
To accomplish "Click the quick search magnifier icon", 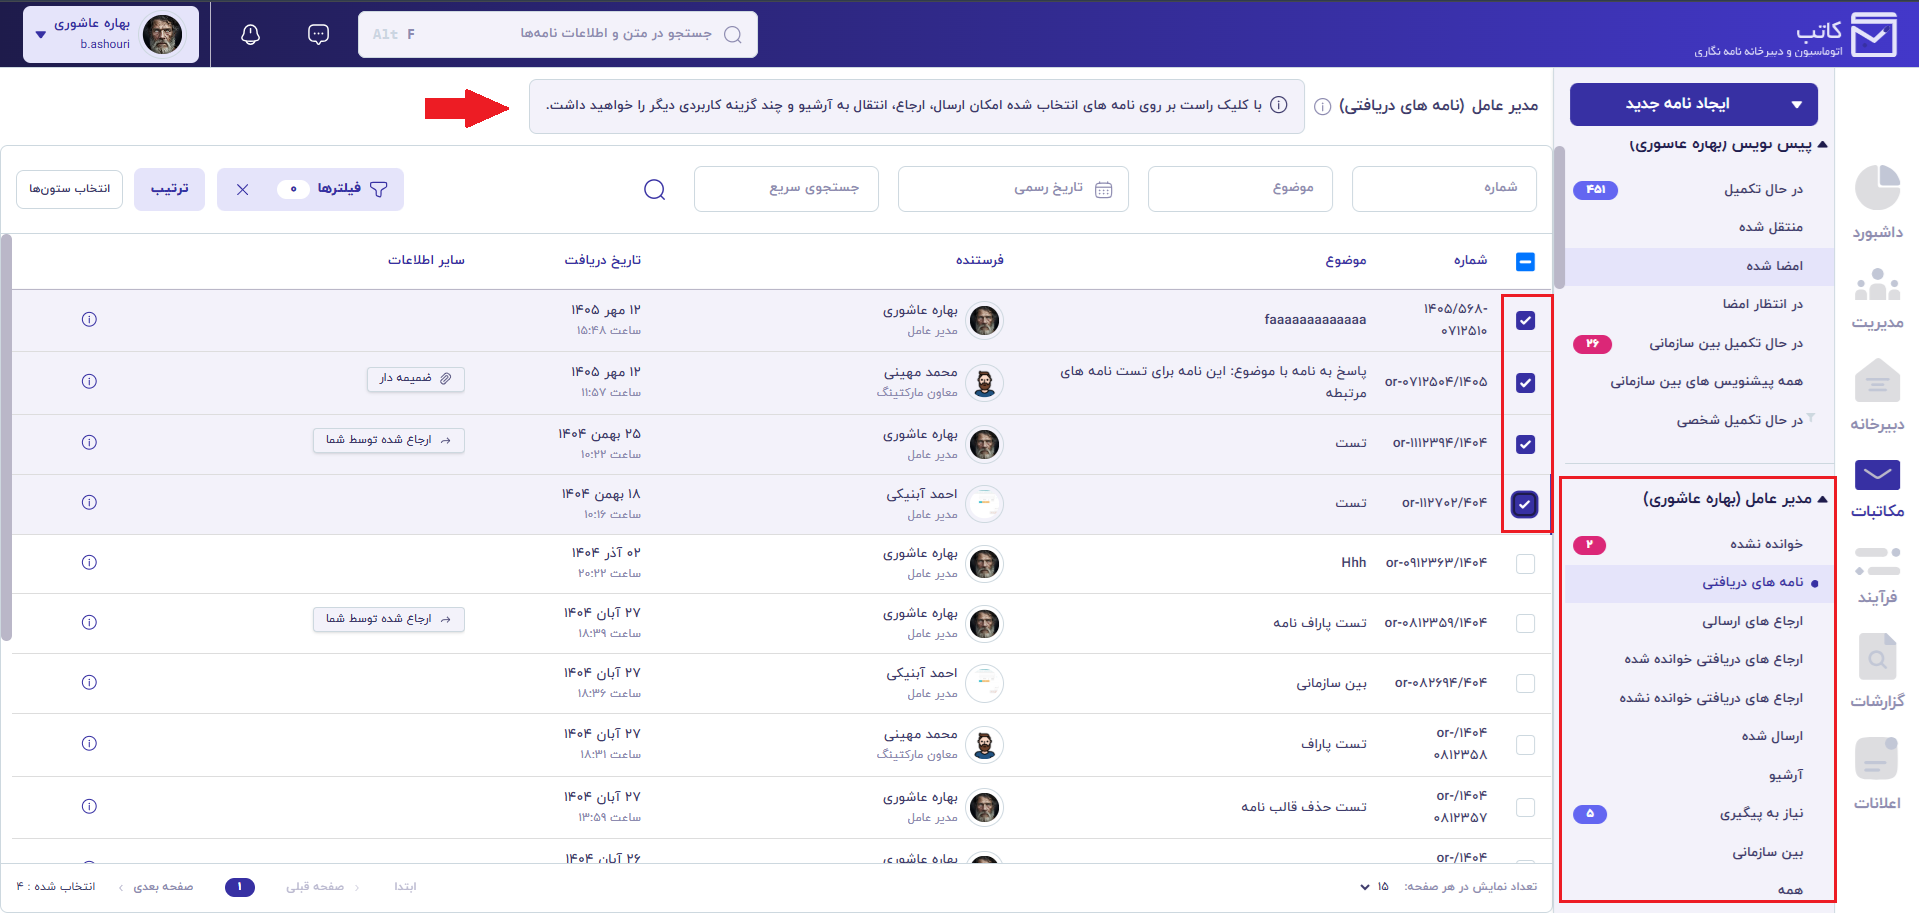I will coord(655,190).
